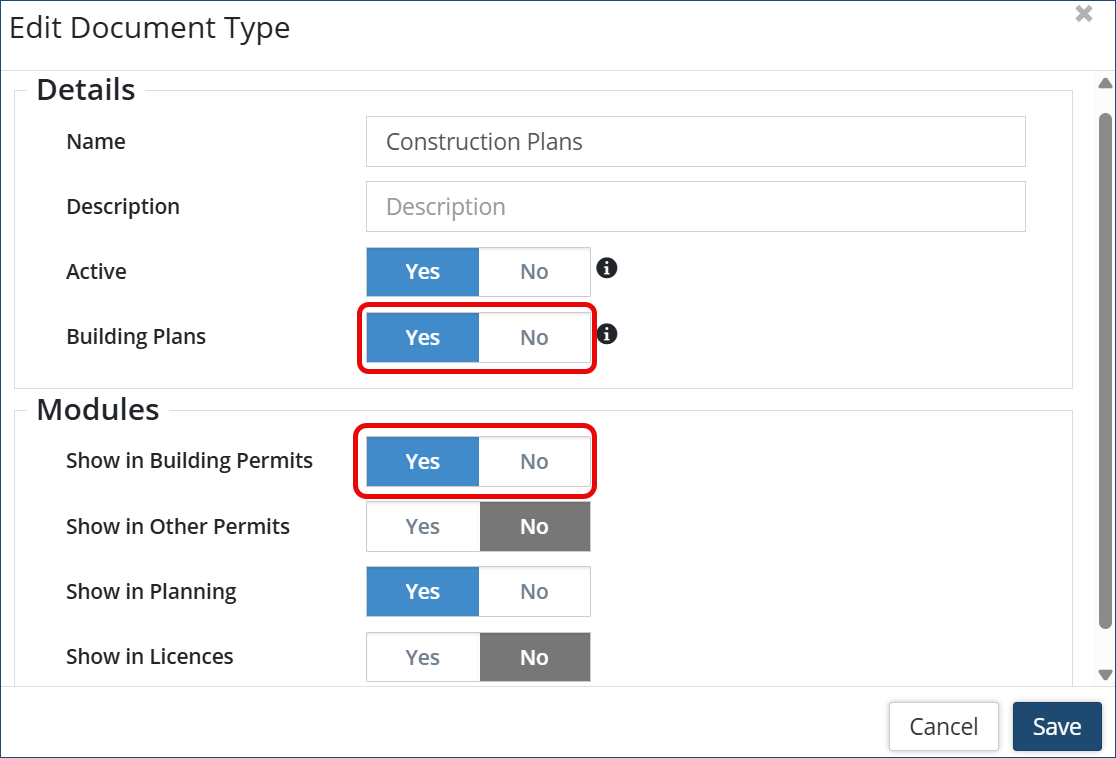
Task: Click the Description text field
Action: tap(695, 207)
